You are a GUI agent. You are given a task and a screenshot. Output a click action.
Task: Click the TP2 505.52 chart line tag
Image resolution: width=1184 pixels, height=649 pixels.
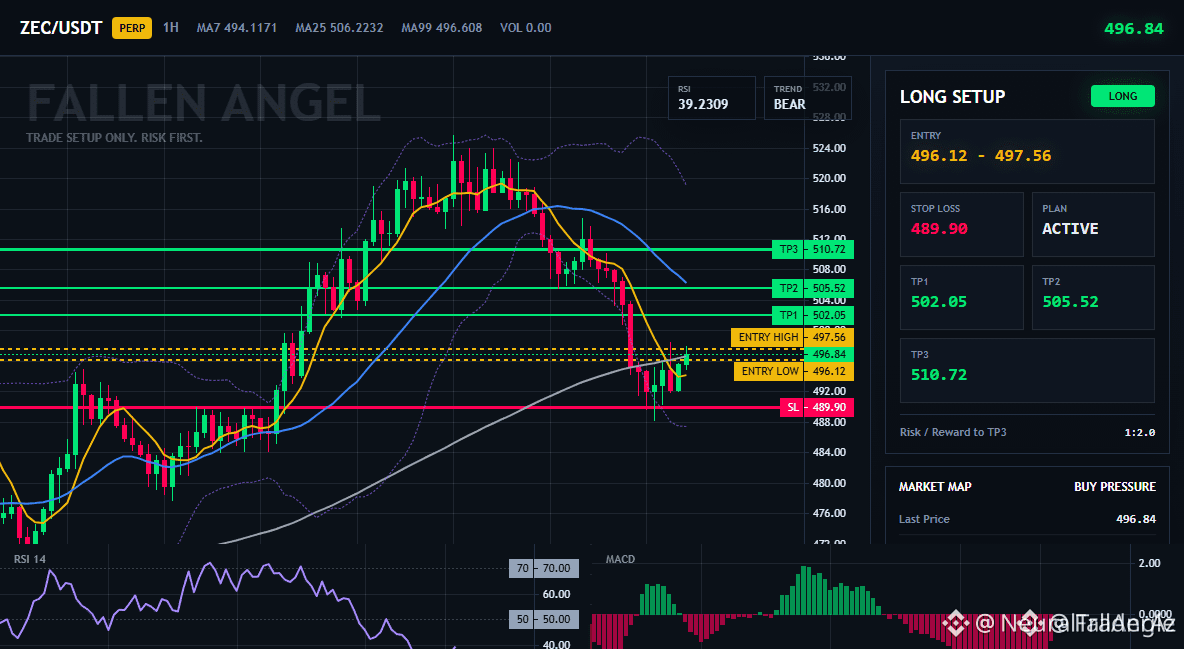812,288
